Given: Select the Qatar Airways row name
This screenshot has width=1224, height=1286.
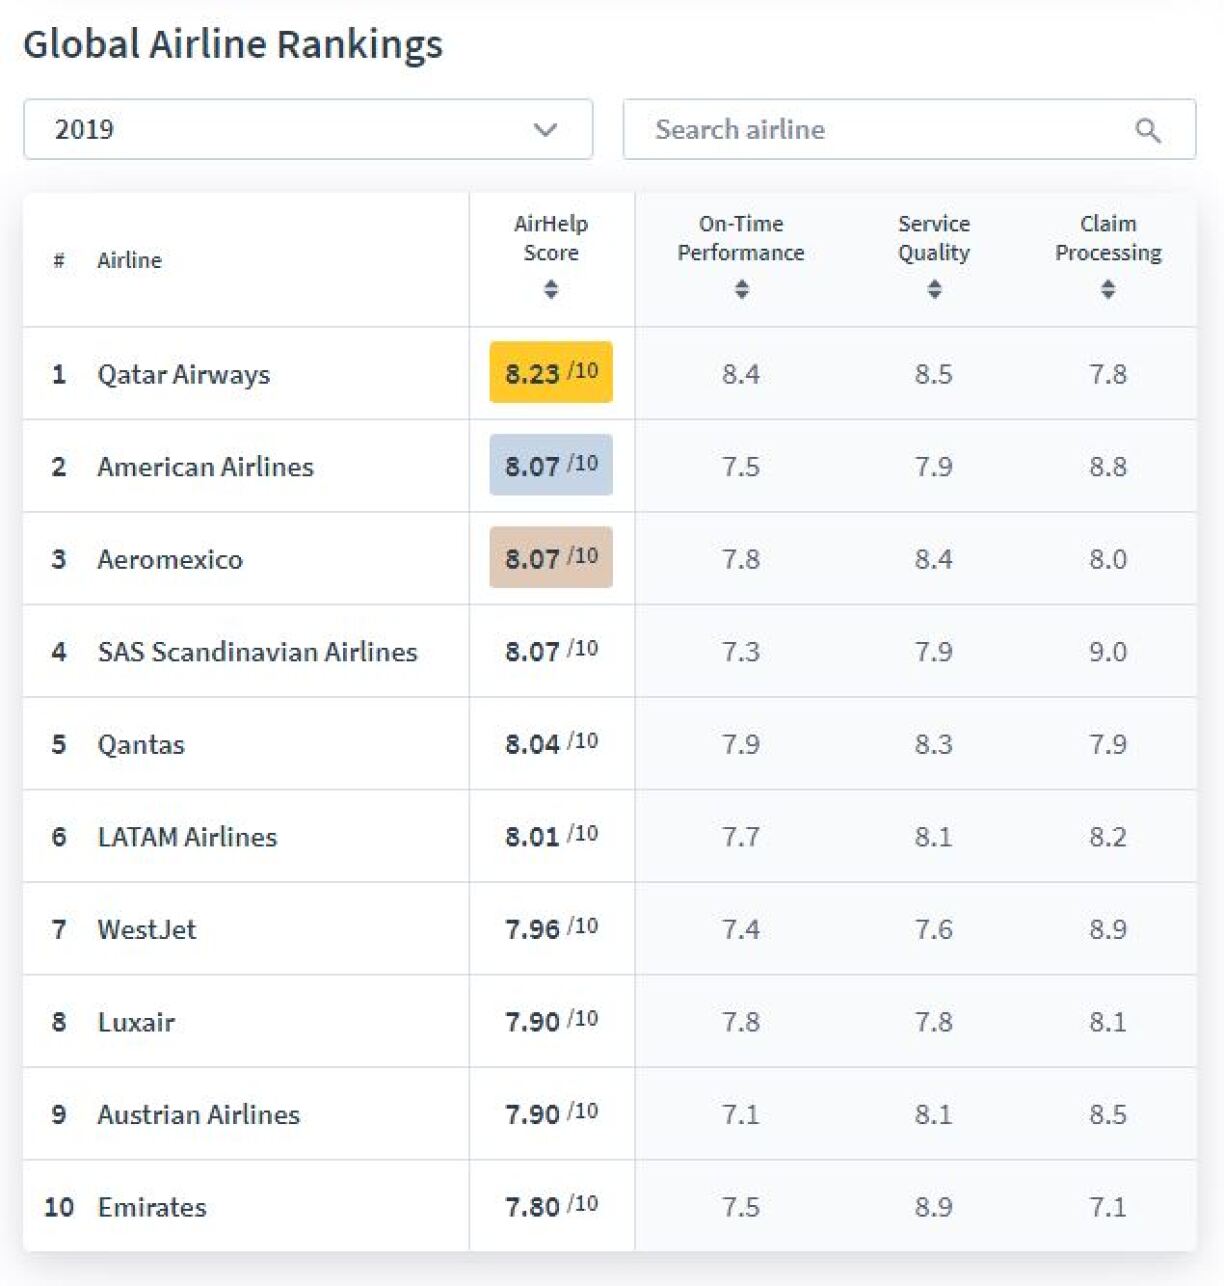Looking at the screenshot, I should click(x=184, y=374).
